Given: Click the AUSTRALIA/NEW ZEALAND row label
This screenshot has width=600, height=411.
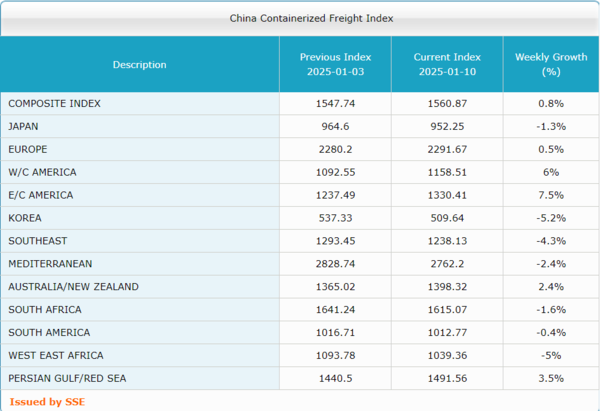Looking at the screenshot, I should (72, 287).
